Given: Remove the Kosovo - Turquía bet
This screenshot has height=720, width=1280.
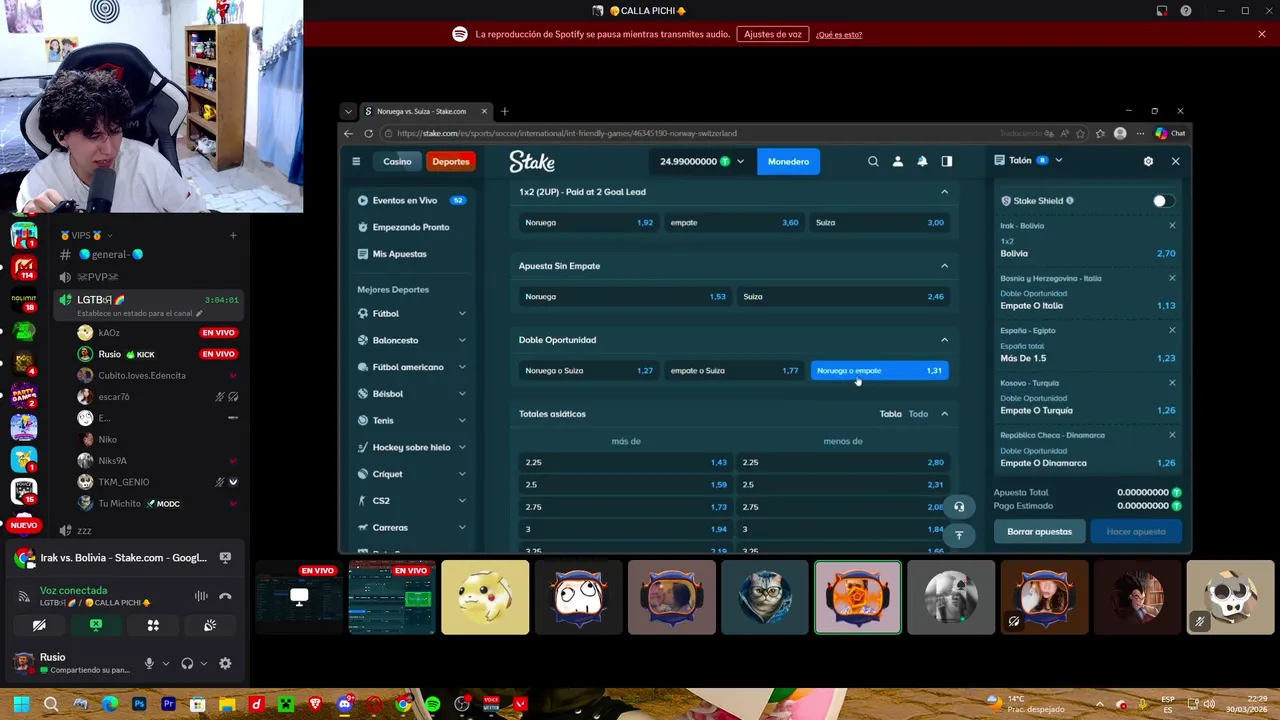Looking at the screenshot, I should click(x=1172, y=382).
